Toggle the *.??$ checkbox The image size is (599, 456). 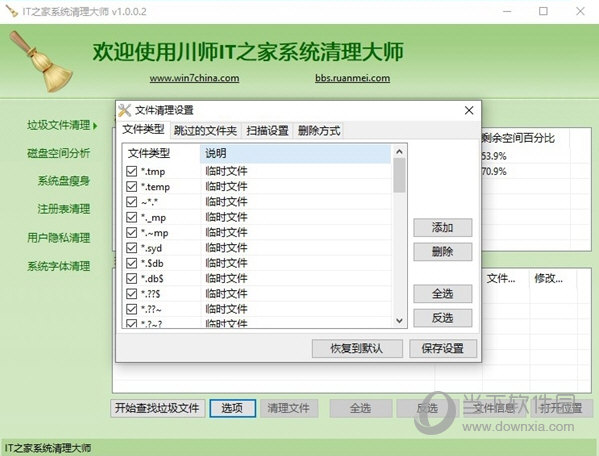131,294
